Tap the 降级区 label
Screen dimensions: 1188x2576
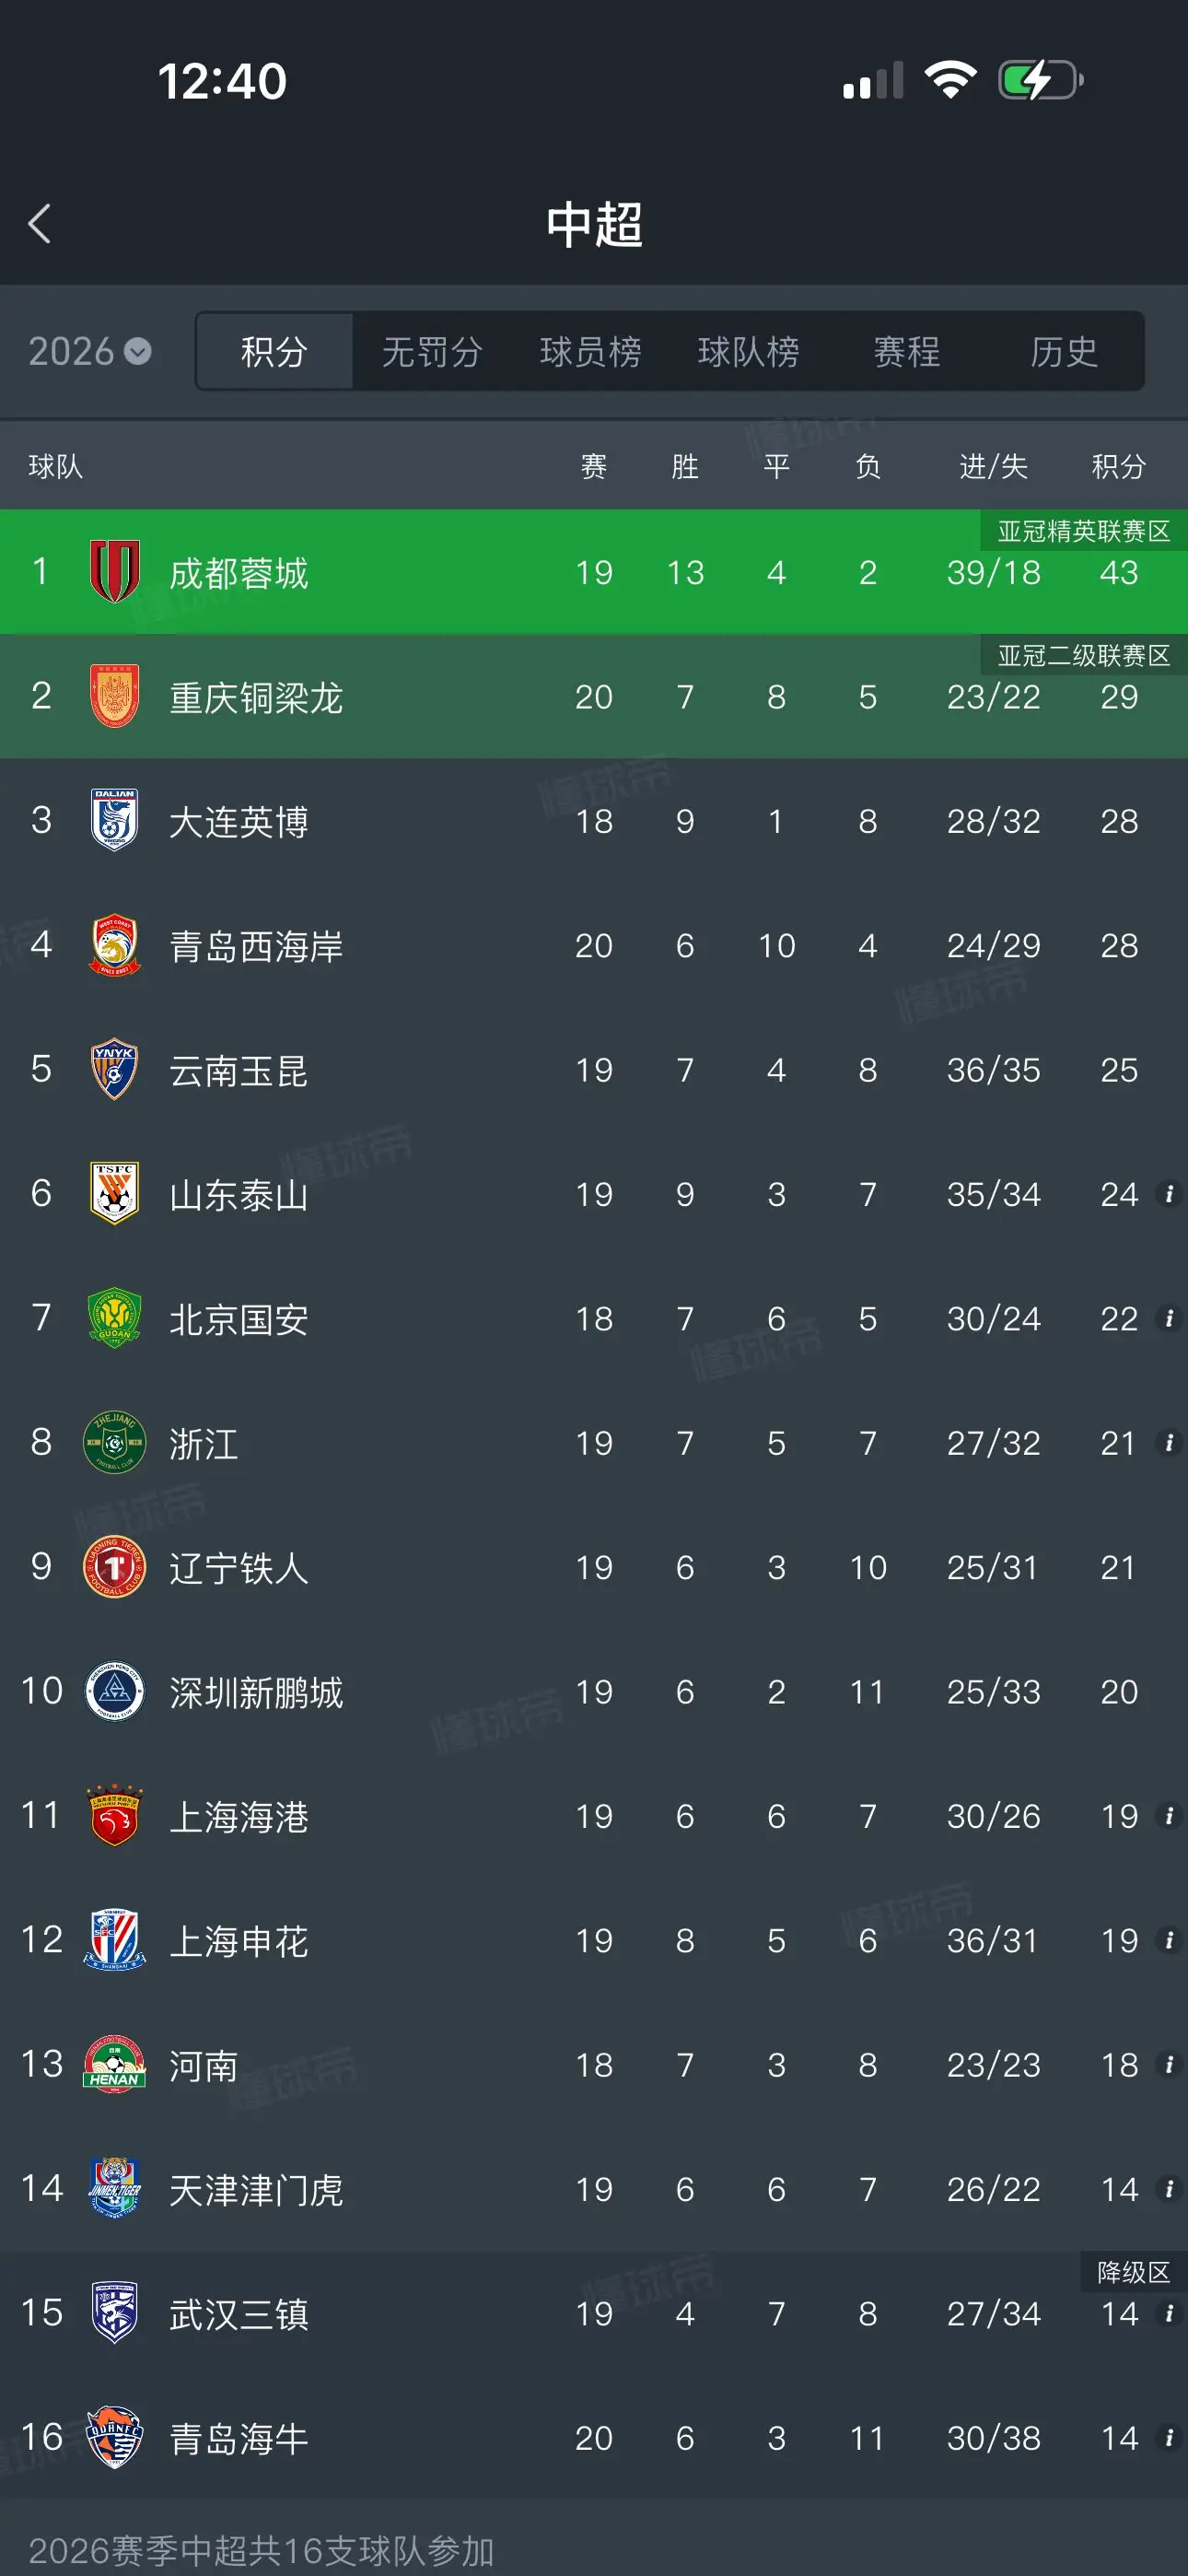tap(1133, 2272)
